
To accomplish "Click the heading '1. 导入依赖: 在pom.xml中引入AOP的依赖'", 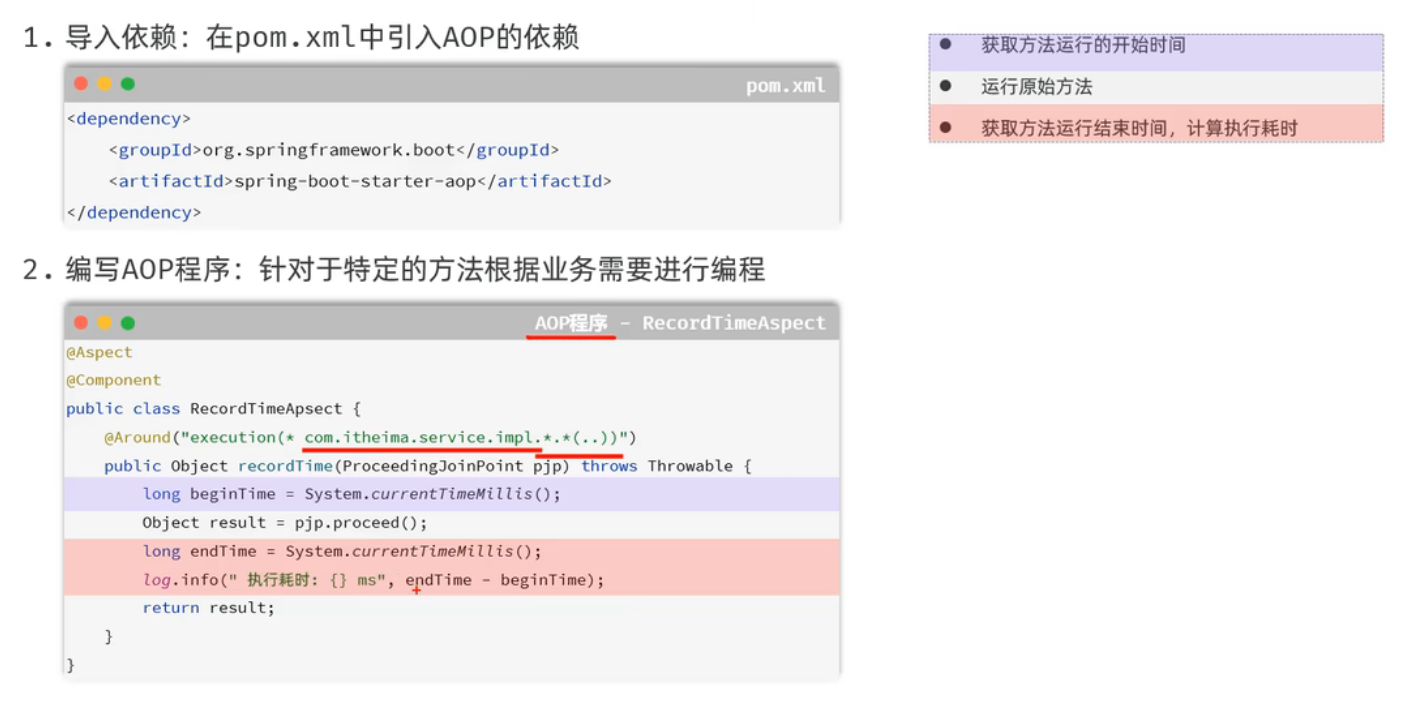I will pos(301,37).
